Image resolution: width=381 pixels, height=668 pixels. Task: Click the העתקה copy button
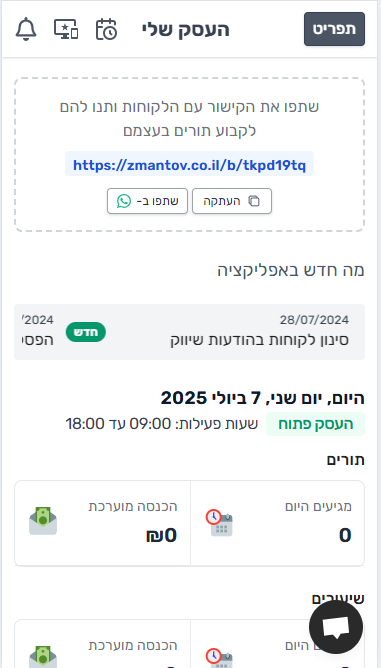[232, 201]
